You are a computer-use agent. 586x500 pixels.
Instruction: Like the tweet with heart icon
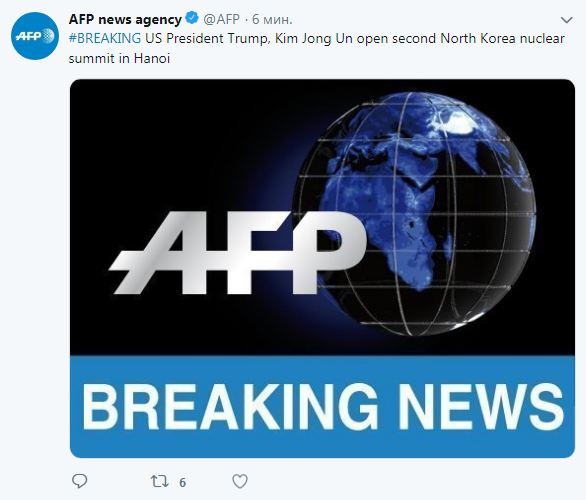tap(240, 481)
